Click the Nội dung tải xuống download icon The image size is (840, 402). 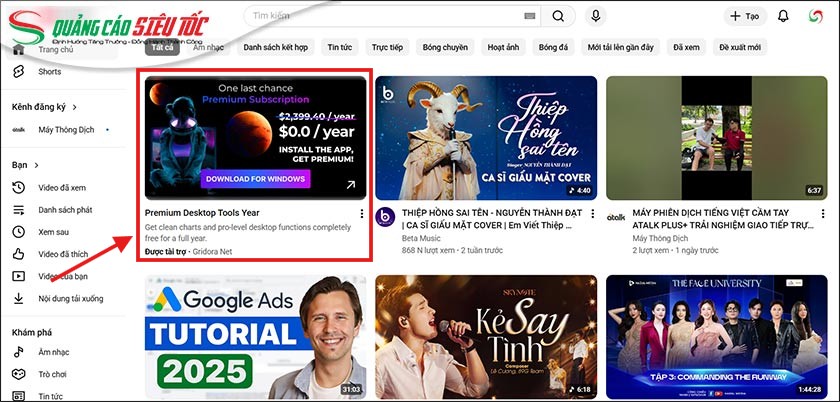(19, 299)
